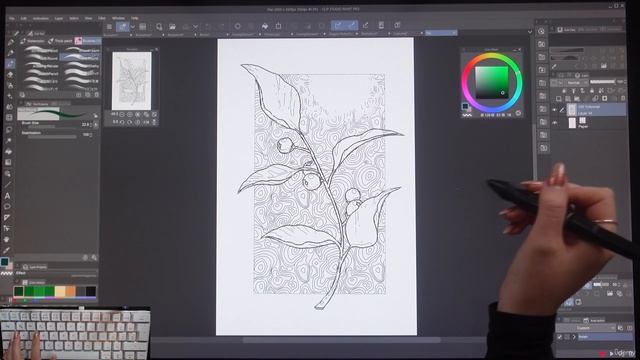Select transparent color below toolbar swatches

tap(6, 273)
